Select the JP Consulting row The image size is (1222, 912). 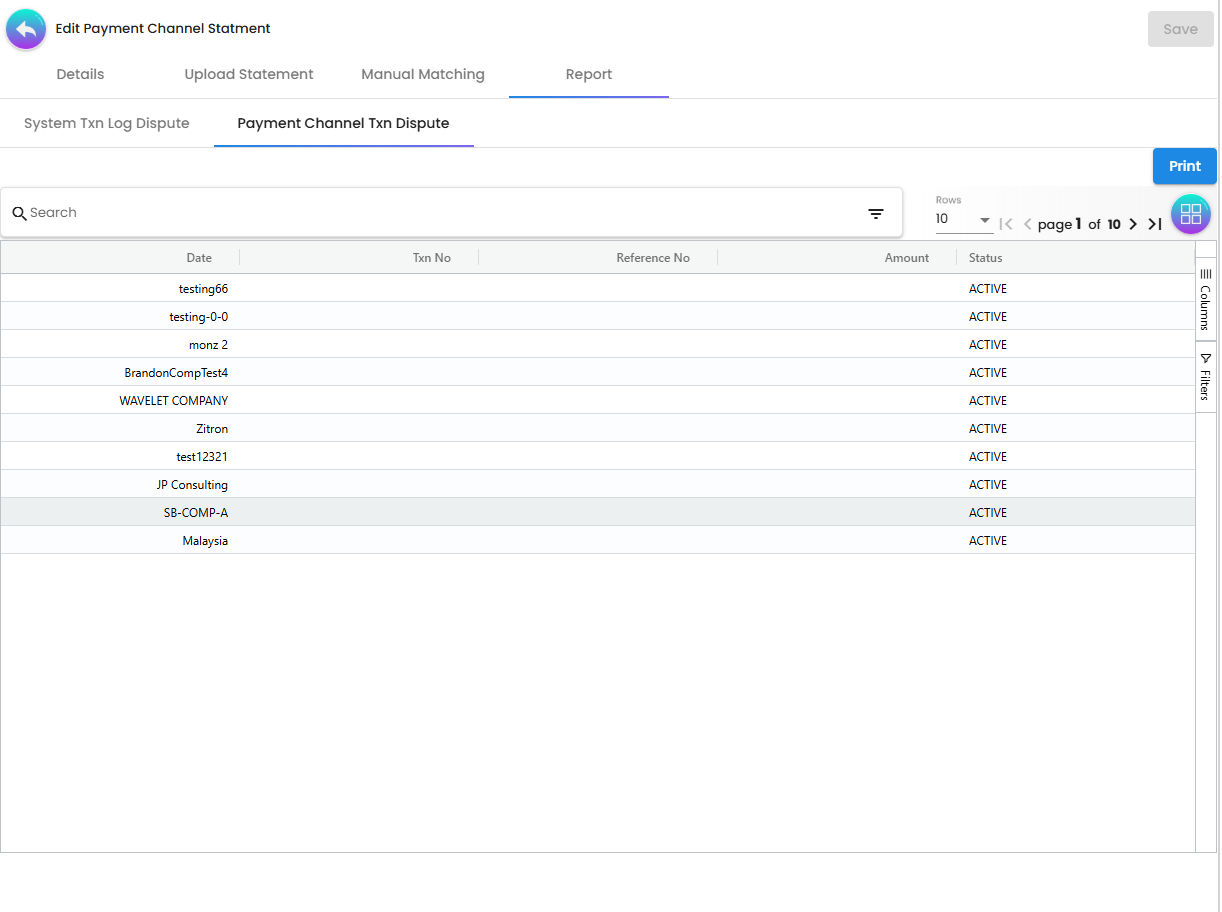598,484
